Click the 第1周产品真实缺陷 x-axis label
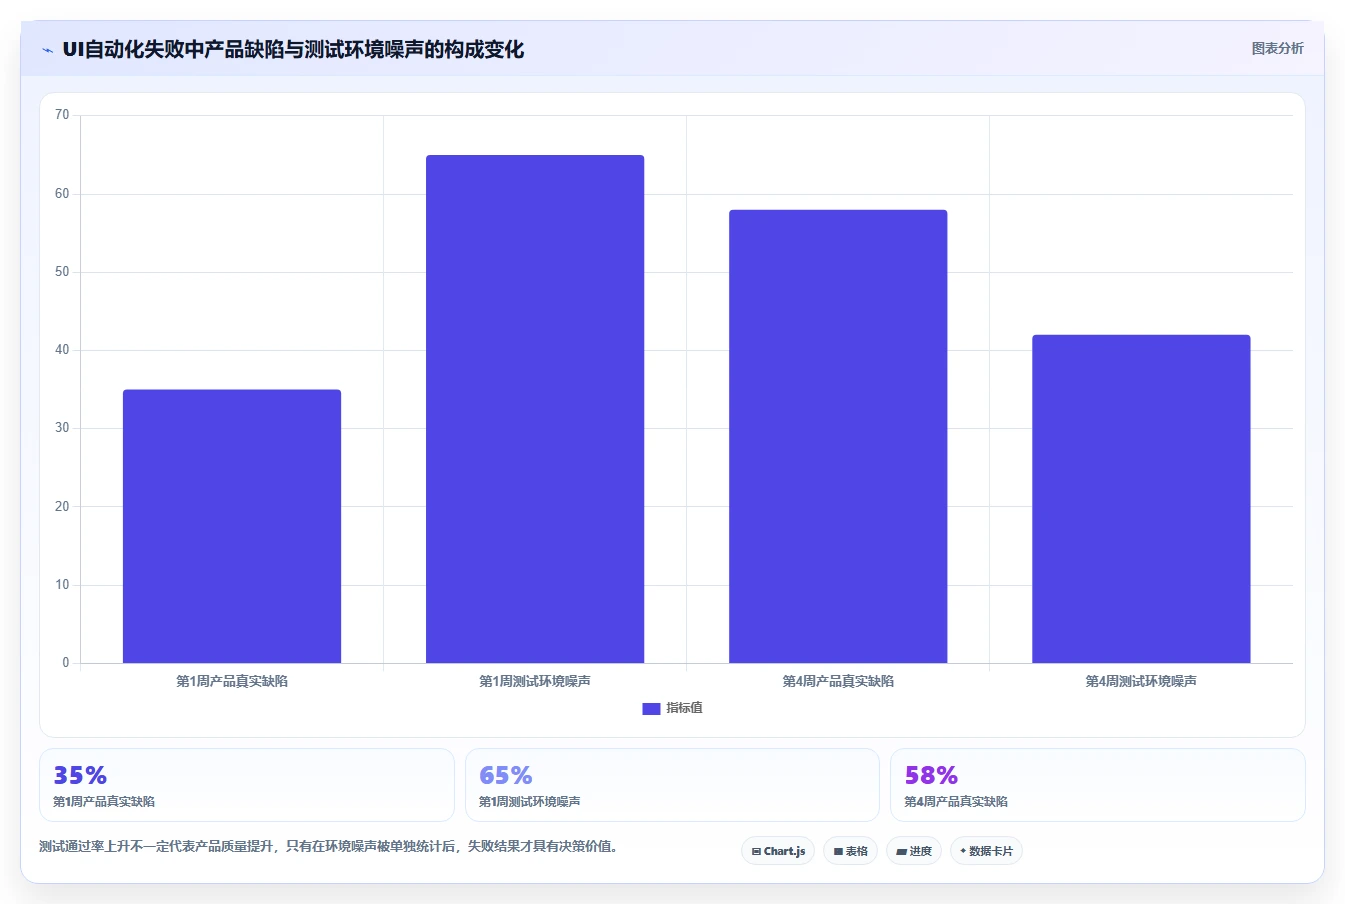The height and width of the screenshot is (904, 1345). [x=232, y=681]
